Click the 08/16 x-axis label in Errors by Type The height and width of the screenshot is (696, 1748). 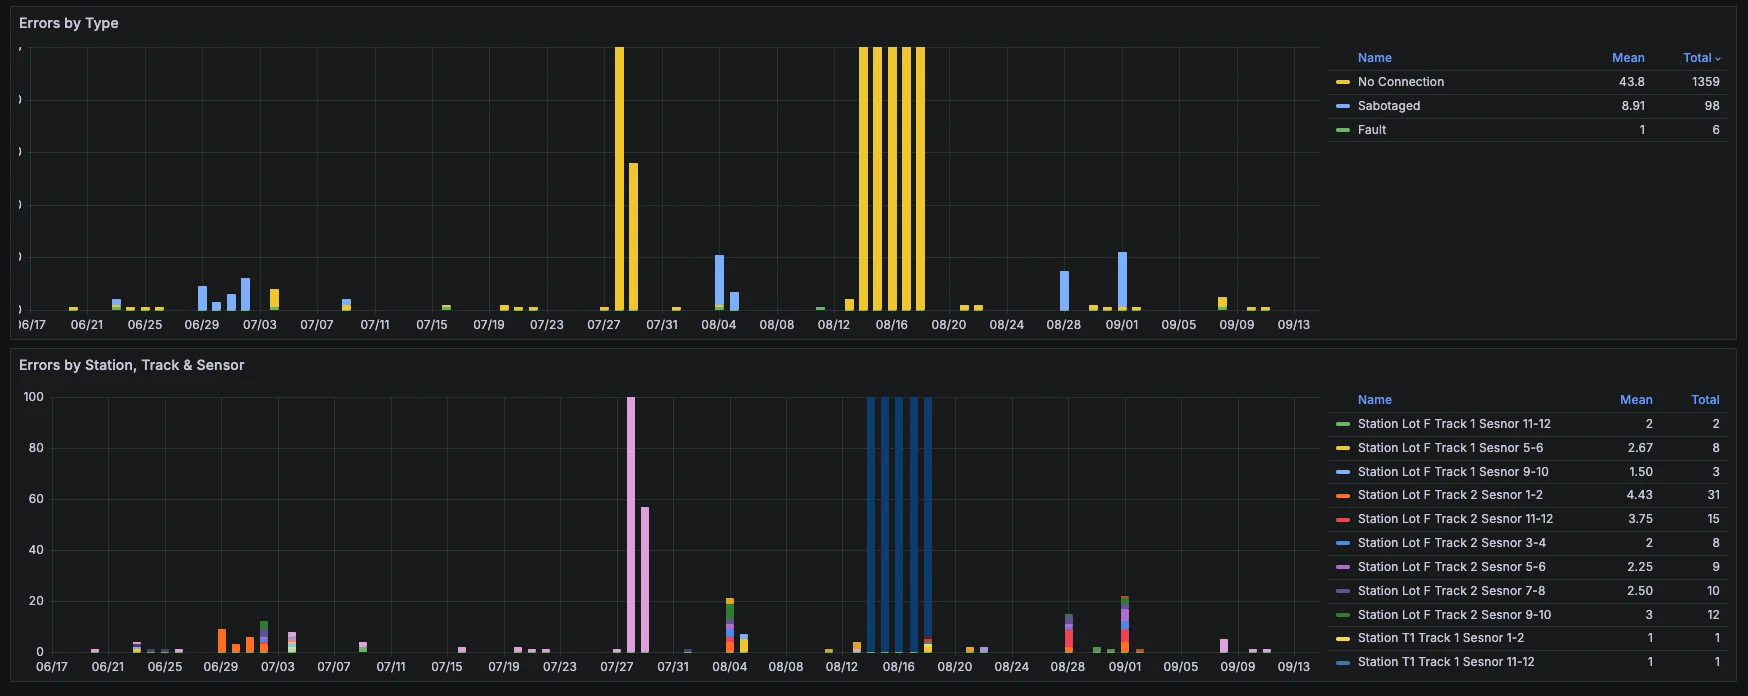click(892, 325)
